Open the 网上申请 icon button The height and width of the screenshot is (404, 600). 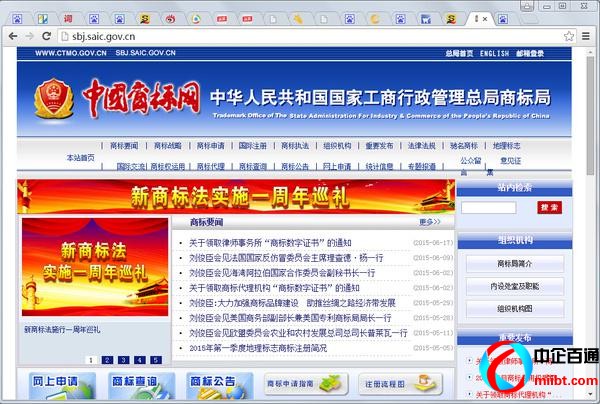[x=55, y=383]
